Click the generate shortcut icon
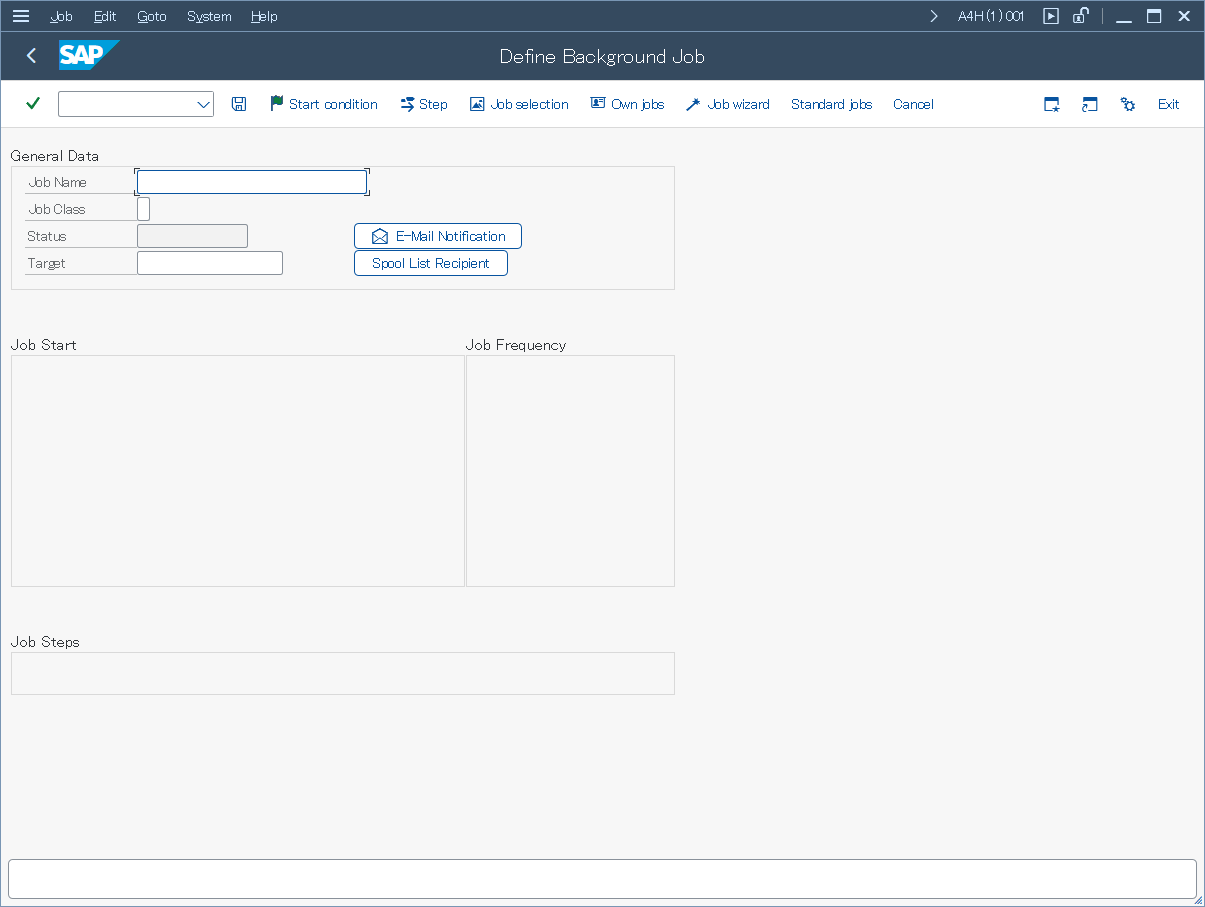The height and width of the screenshot is (907, 1205). 1090,104
